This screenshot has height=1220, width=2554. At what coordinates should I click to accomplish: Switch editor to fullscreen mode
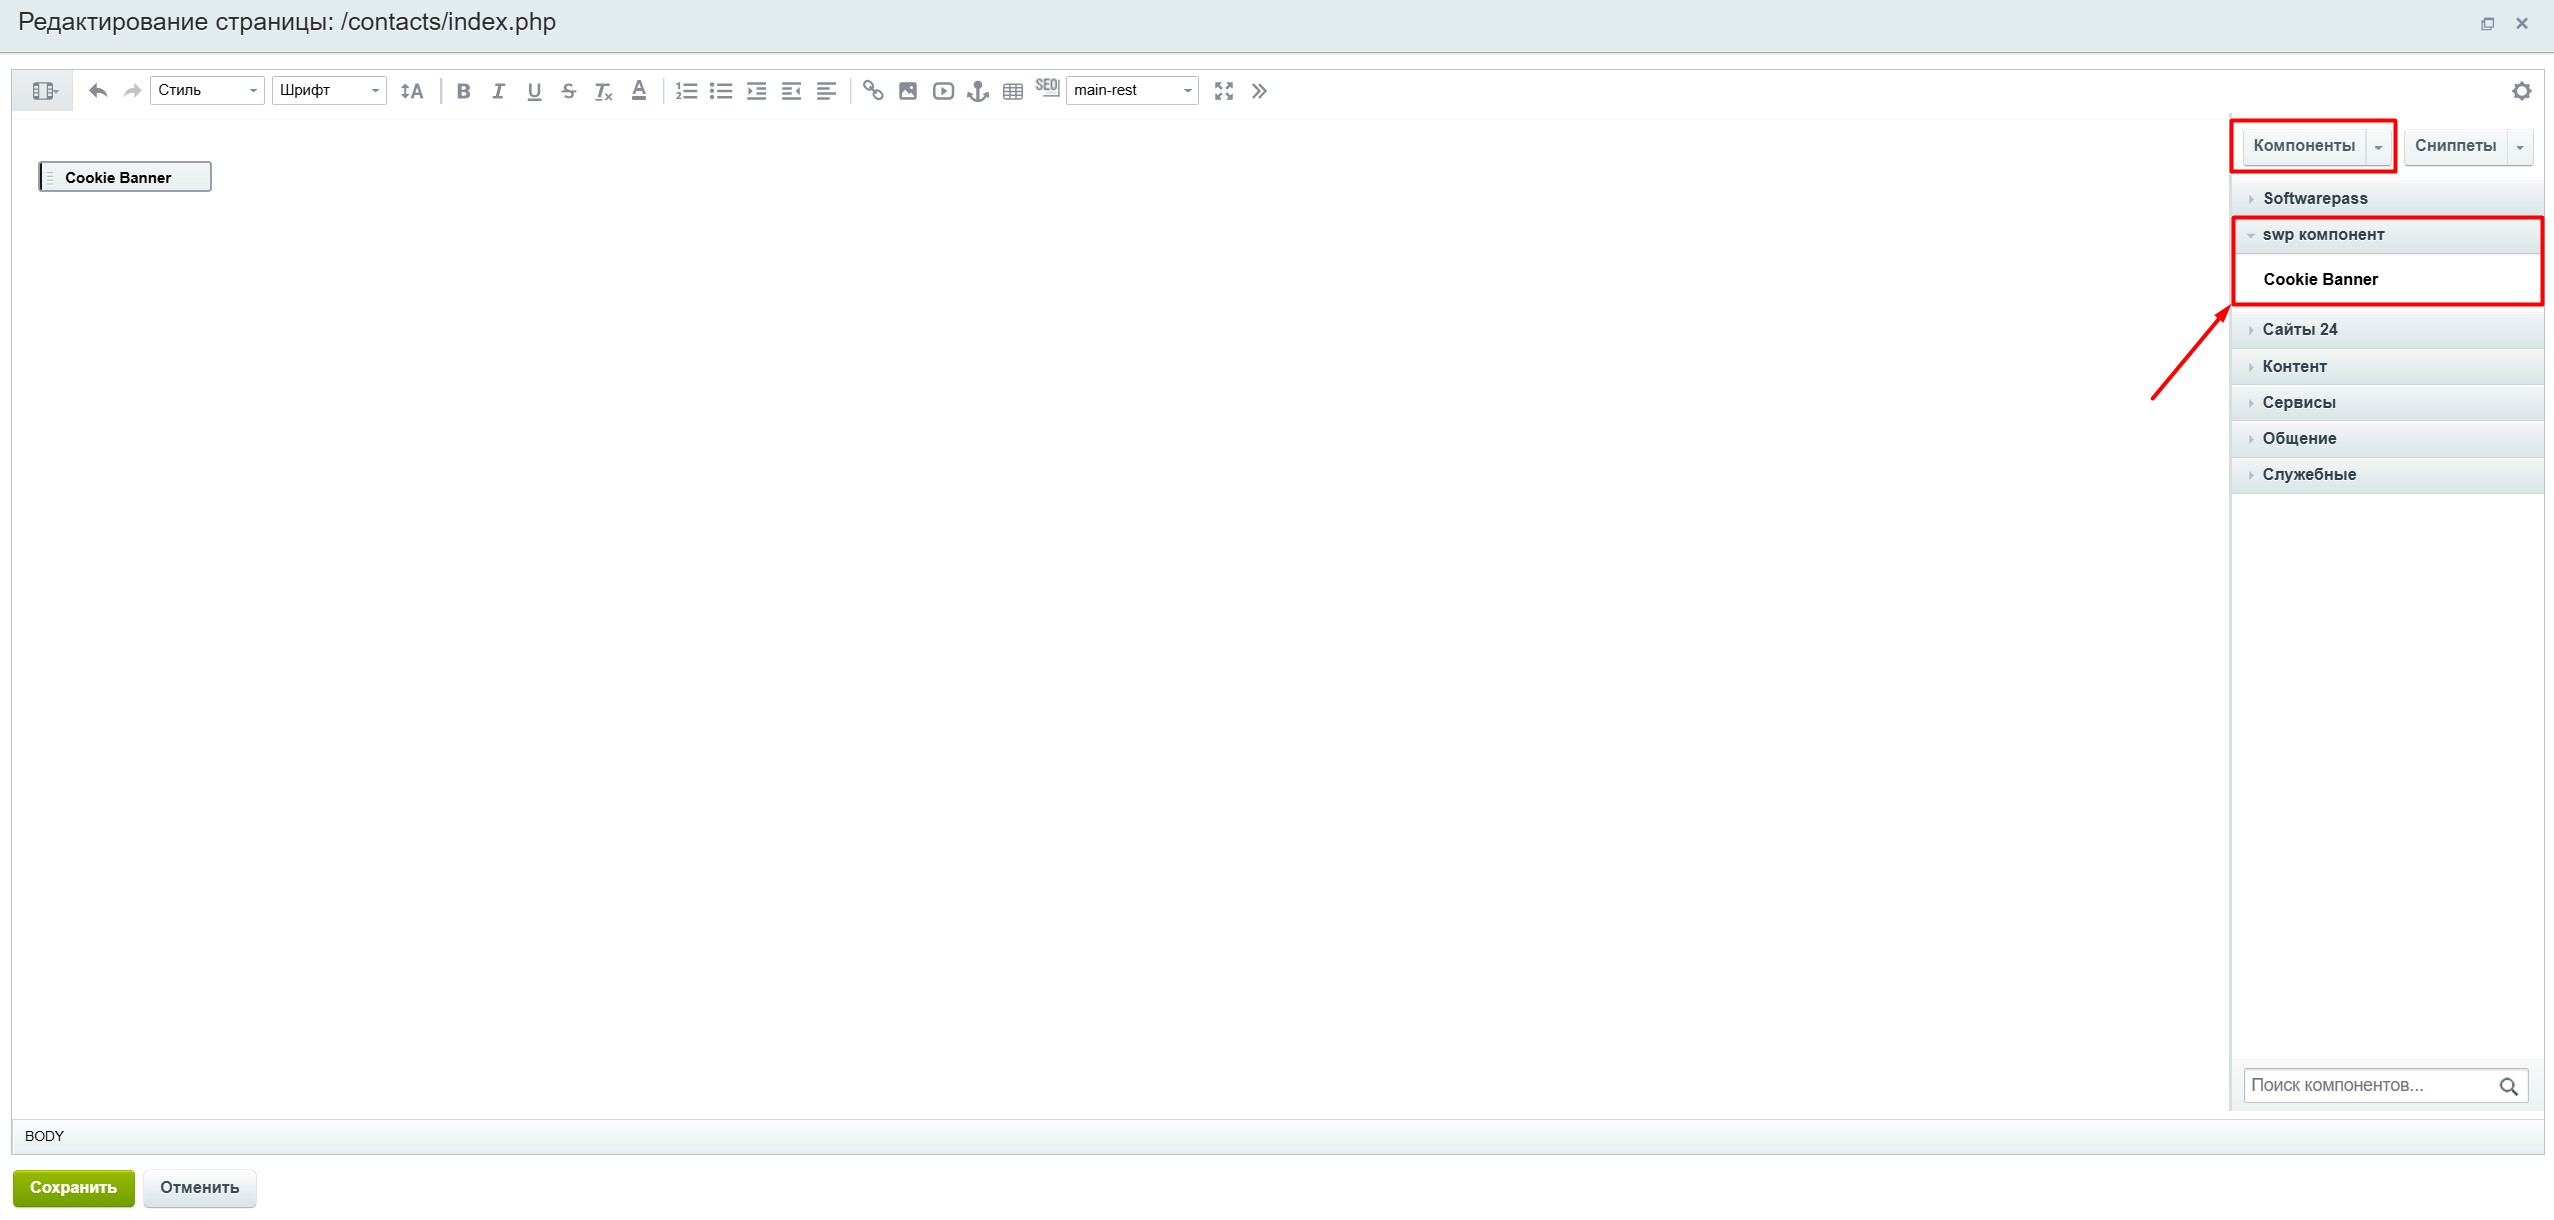click(1224, 91)
